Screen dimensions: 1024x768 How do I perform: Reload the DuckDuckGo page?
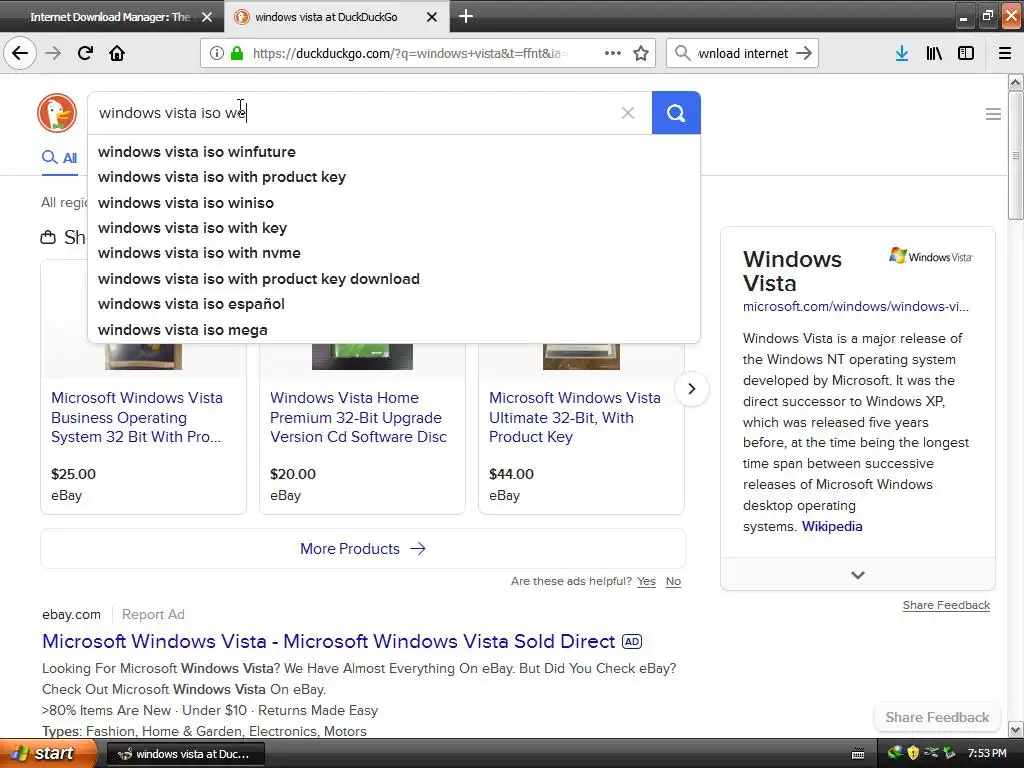coord(85,53)
